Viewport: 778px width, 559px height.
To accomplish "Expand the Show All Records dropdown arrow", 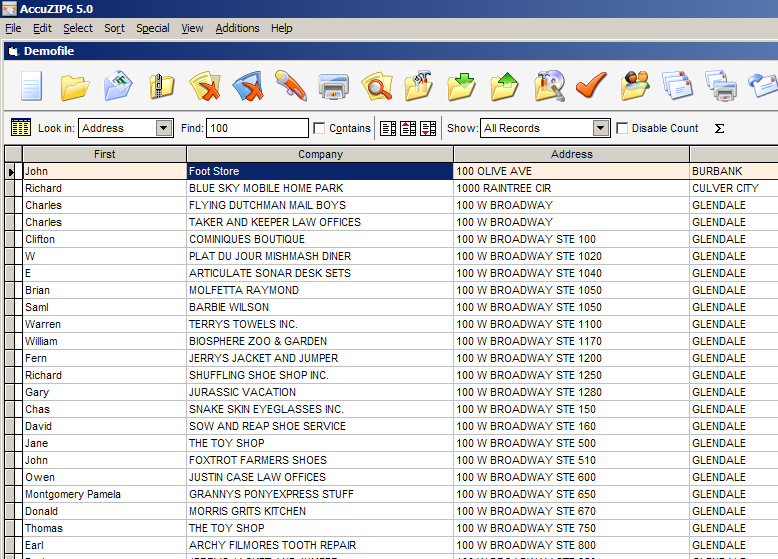I will point(600,128).
